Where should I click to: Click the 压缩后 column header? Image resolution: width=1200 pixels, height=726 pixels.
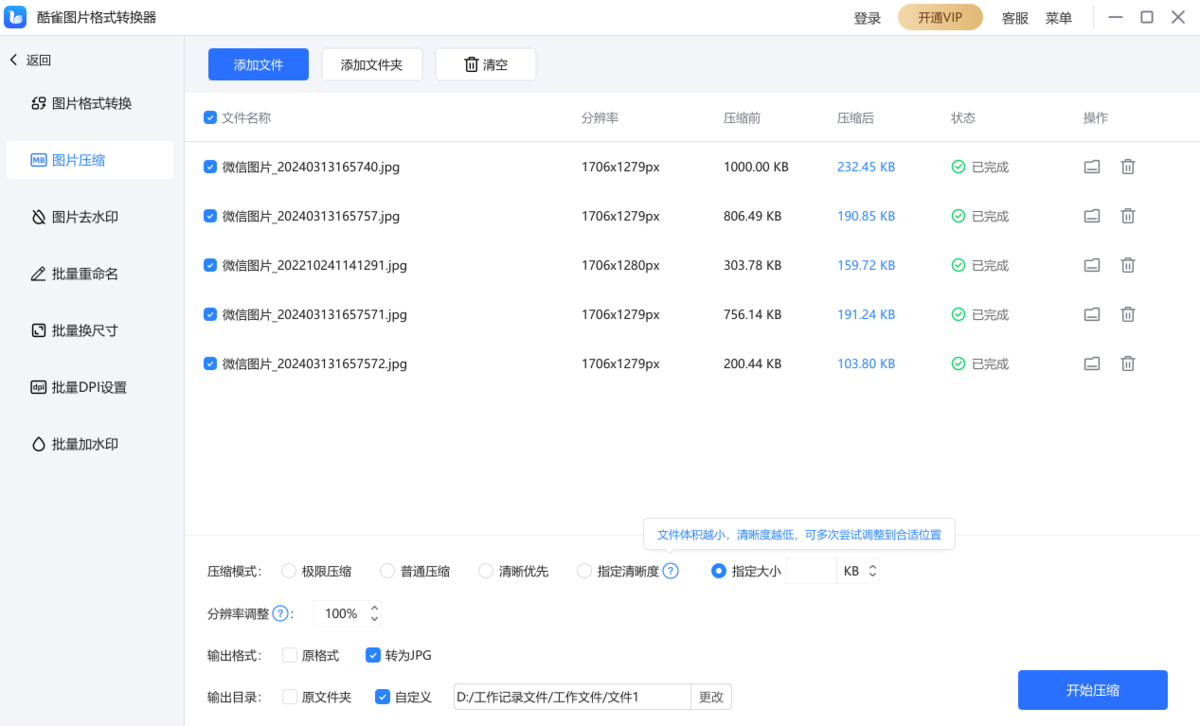click(x=855, y=117)
